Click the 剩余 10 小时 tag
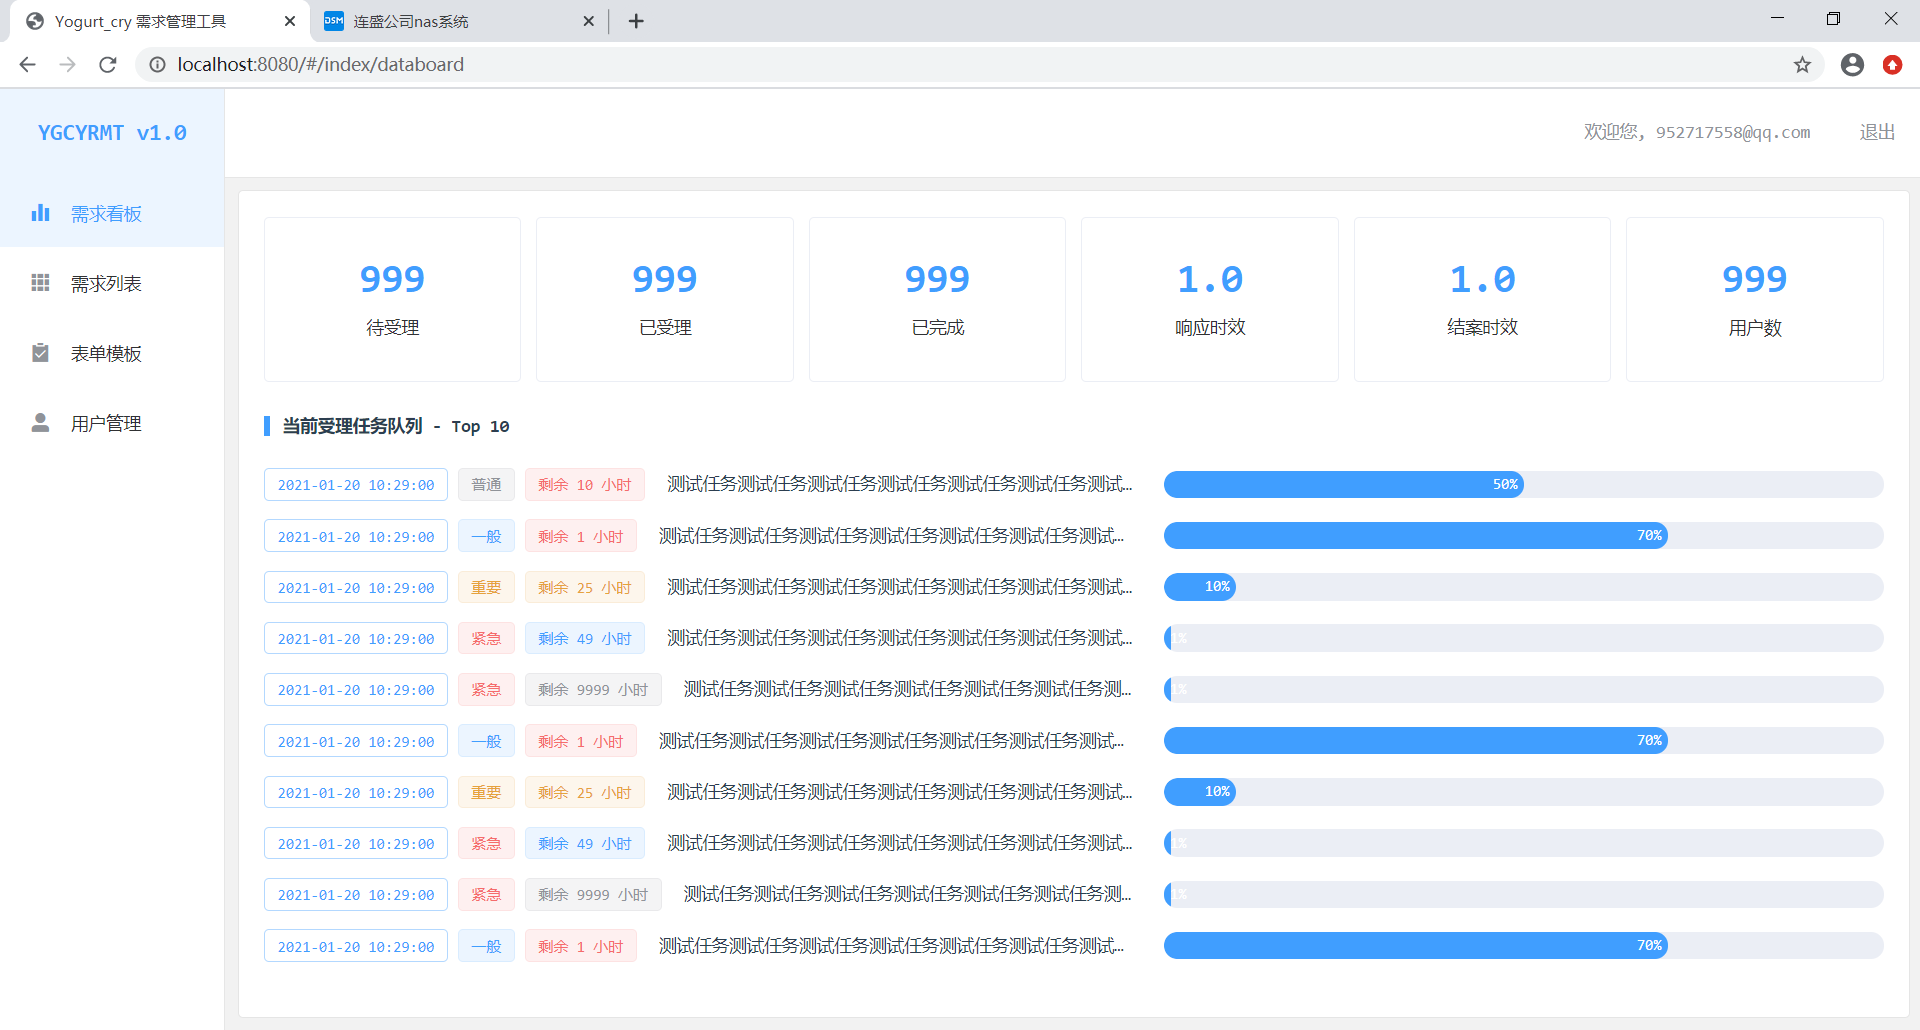Image resolution: width=1920 pixels, height=1030 pixels. click(585, 484)
